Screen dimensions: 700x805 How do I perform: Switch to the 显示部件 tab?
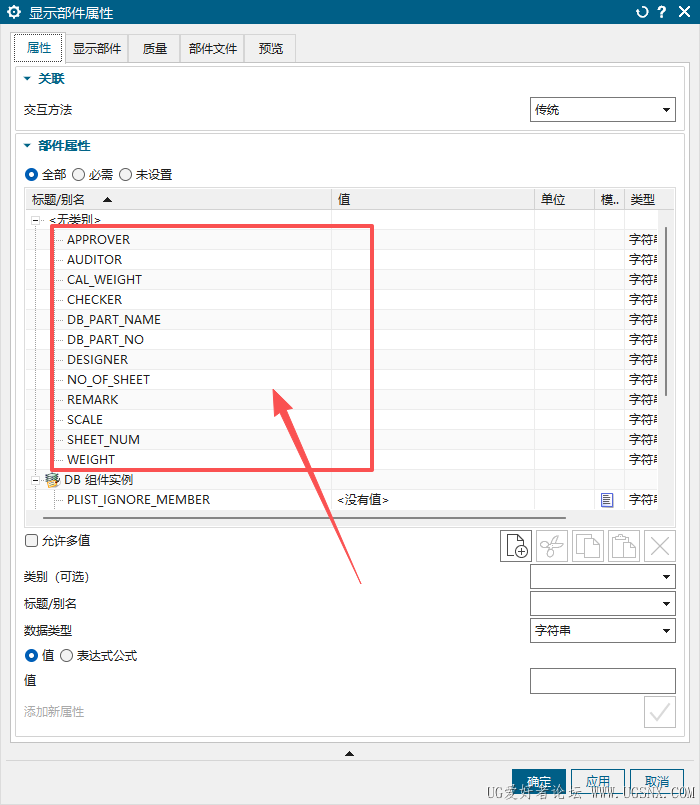97,49
